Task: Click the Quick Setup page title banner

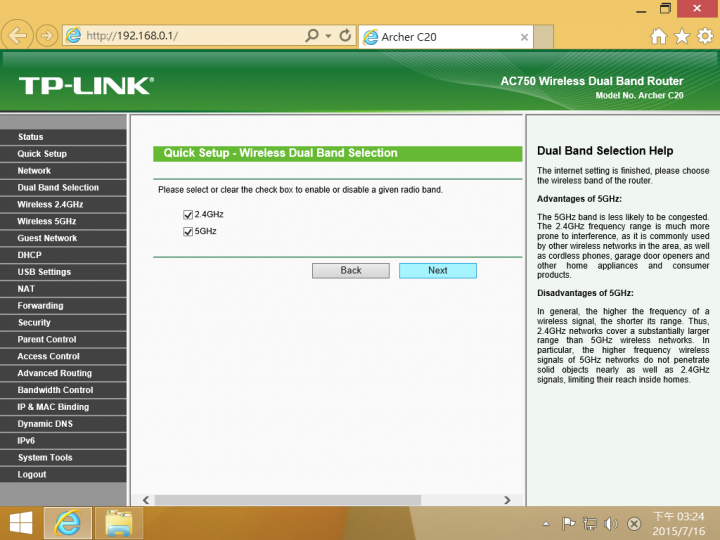Action: [x=338, y=153]
